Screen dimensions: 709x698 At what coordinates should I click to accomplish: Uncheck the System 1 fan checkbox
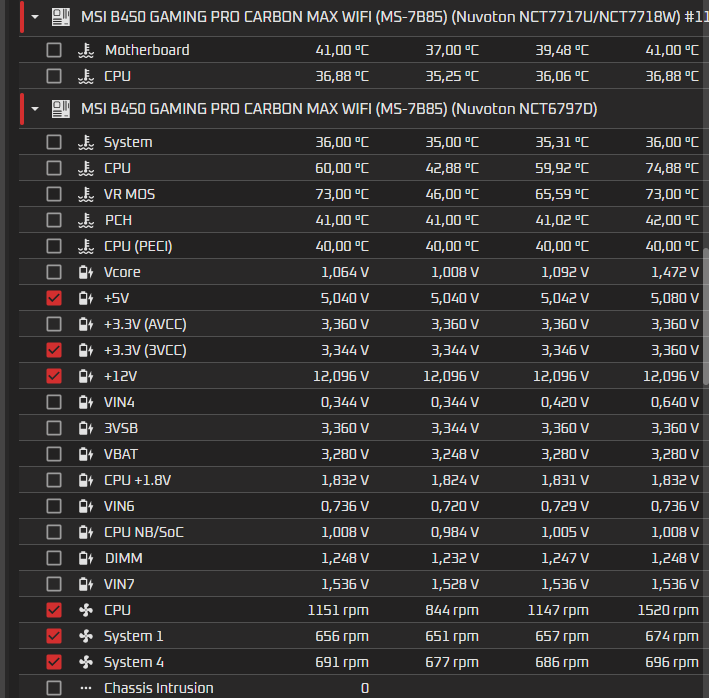tap(54, 636)
